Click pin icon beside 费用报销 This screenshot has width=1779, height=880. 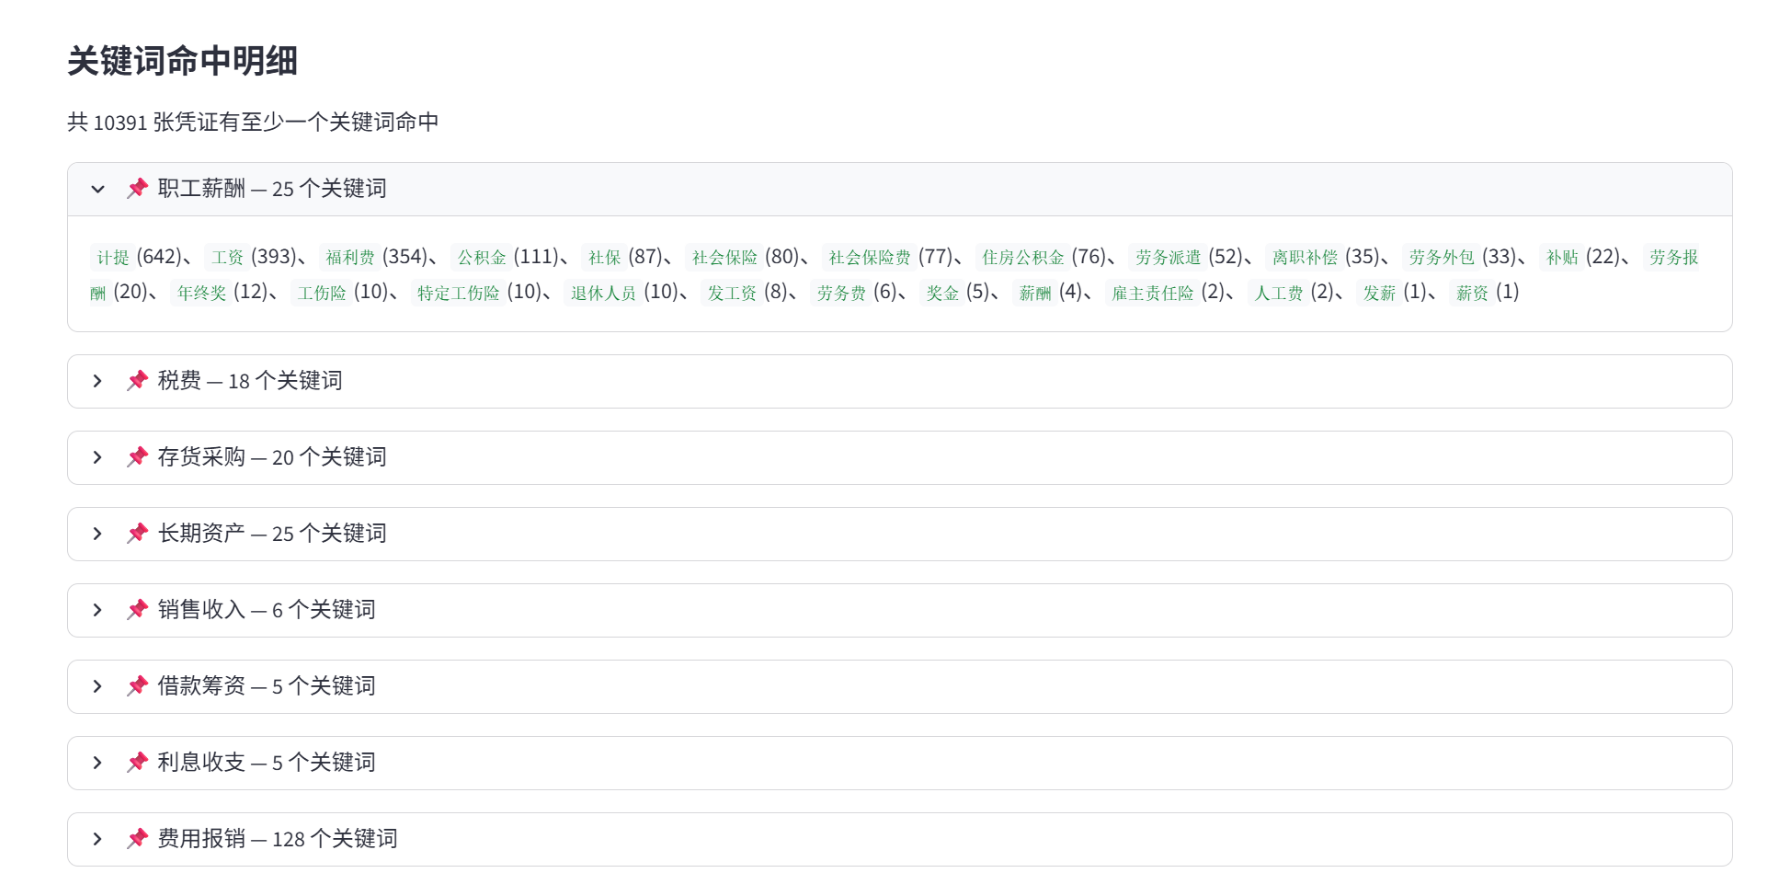(x=137, y=838)
